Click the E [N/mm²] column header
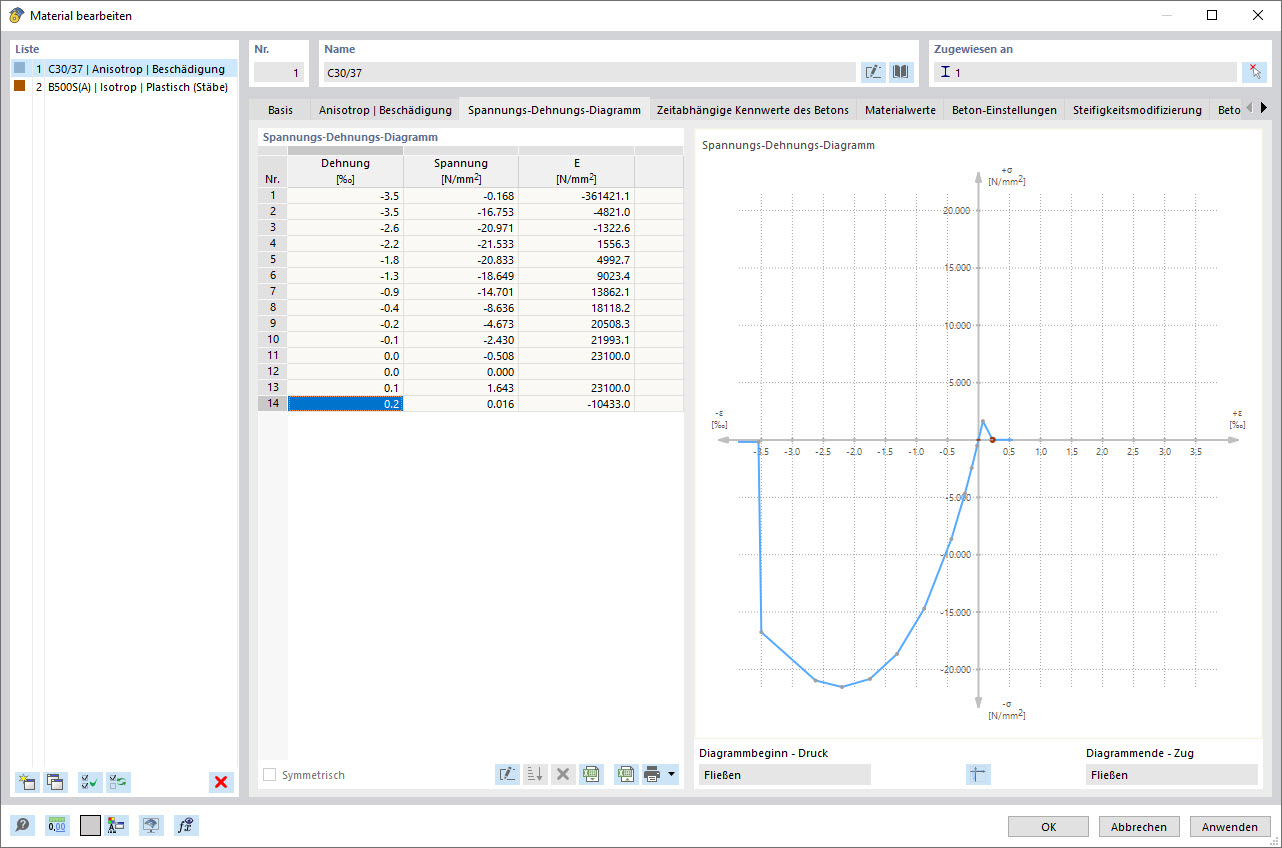This screenshot has height=848, width=1282. [x=576, y=171]
